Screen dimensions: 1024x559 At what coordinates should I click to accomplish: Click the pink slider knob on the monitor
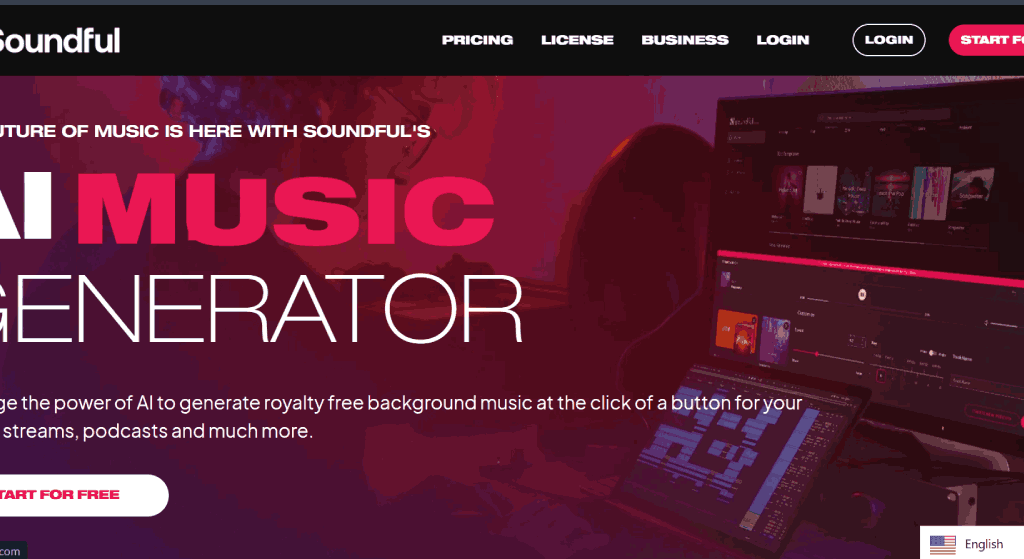tap(816, 353)
